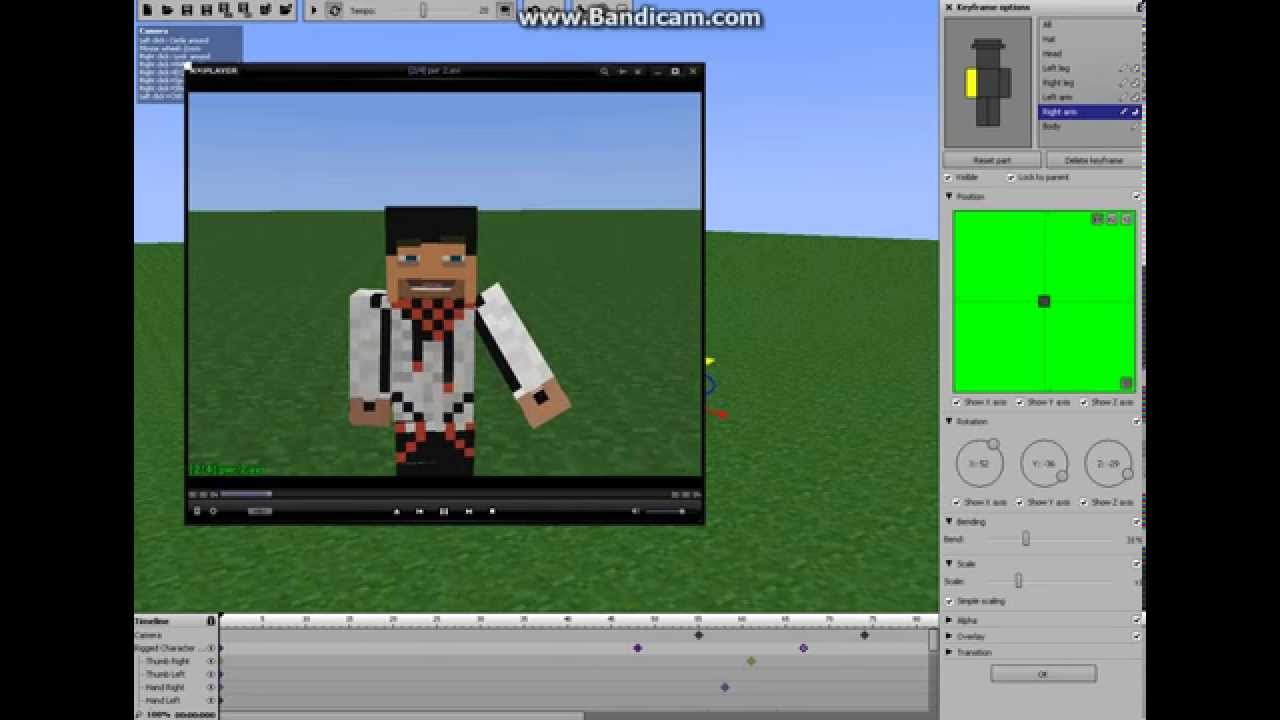1280x720 pixels.
Task: Toggle the Lock to parent checkbox
Action: pos(1010,177)
